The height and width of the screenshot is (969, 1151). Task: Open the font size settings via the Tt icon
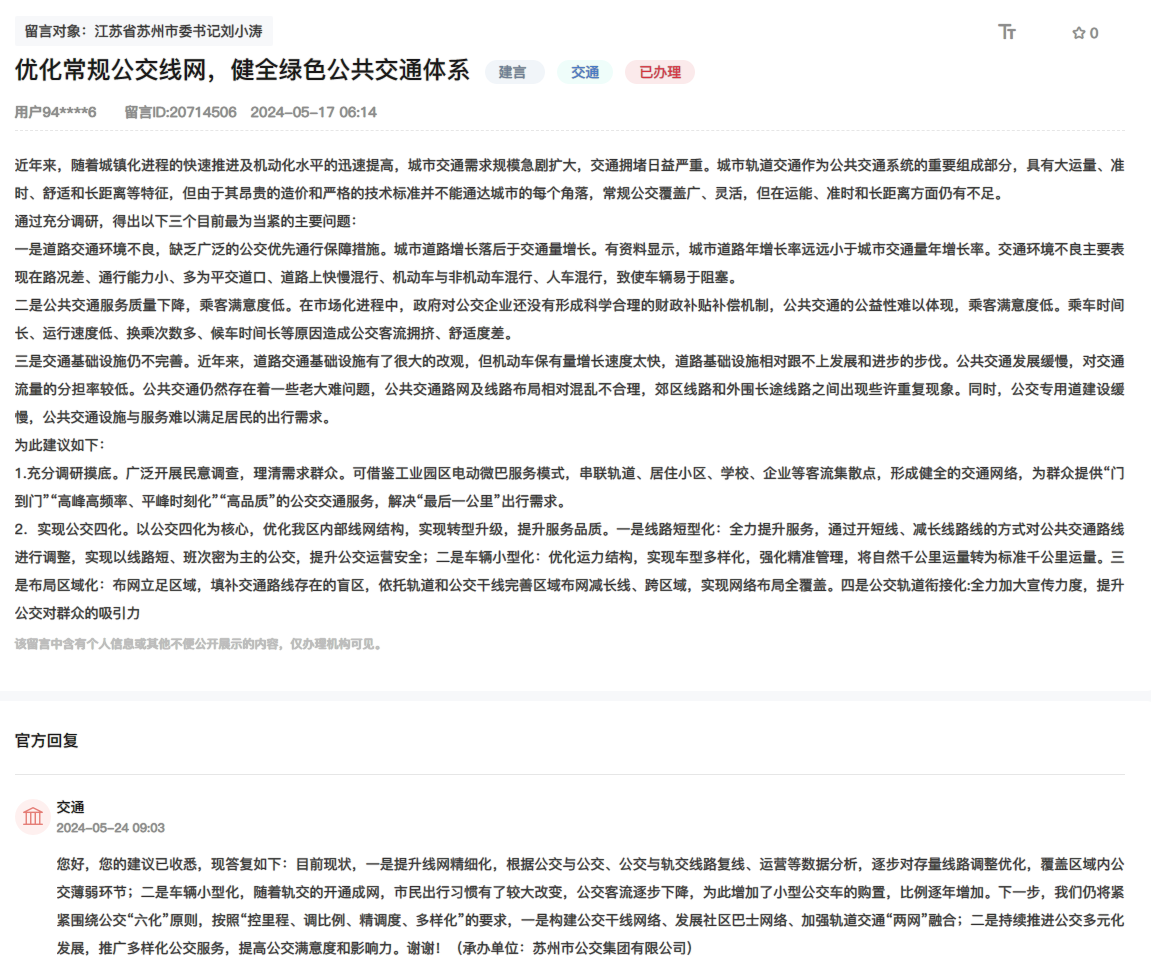pyautogui.click(x=1005, y=33)
